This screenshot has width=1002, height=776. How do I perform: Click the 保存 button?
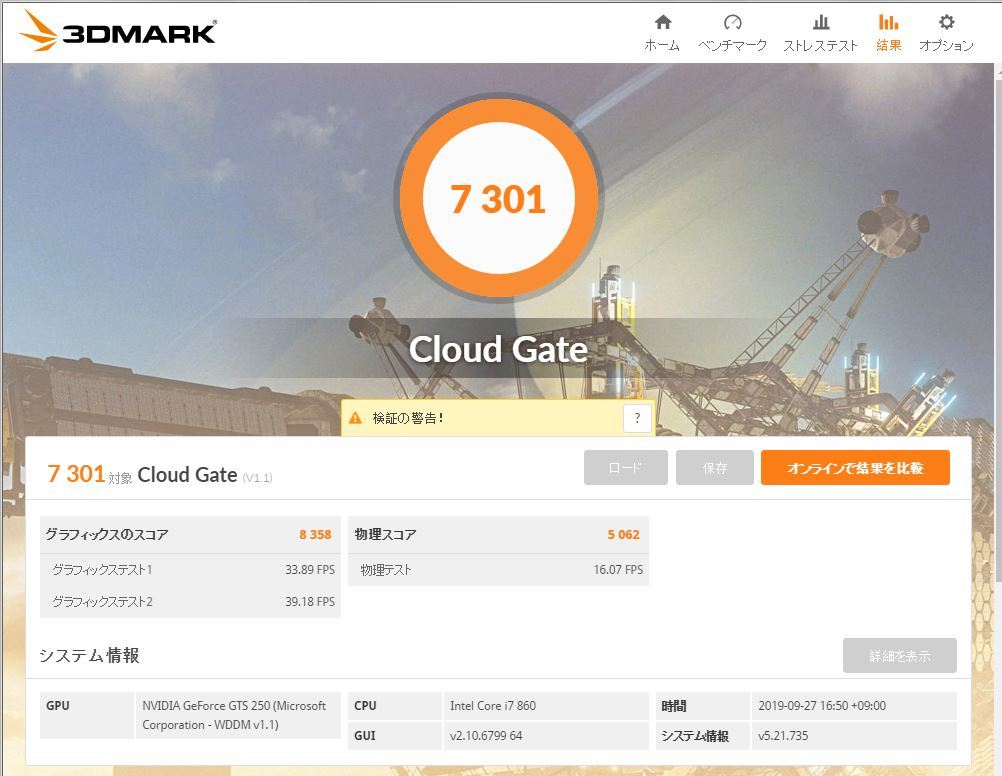(714, 468)
